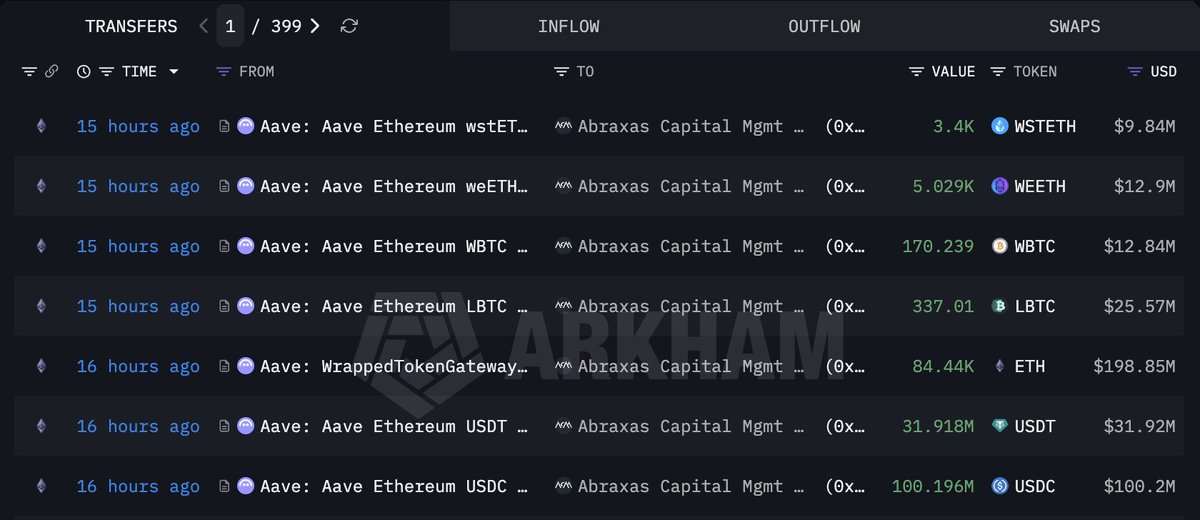Switch to the OUTFLOW tab
Image resolution: width=1200 pixels, height=520 pixels.
click(824, 26)
